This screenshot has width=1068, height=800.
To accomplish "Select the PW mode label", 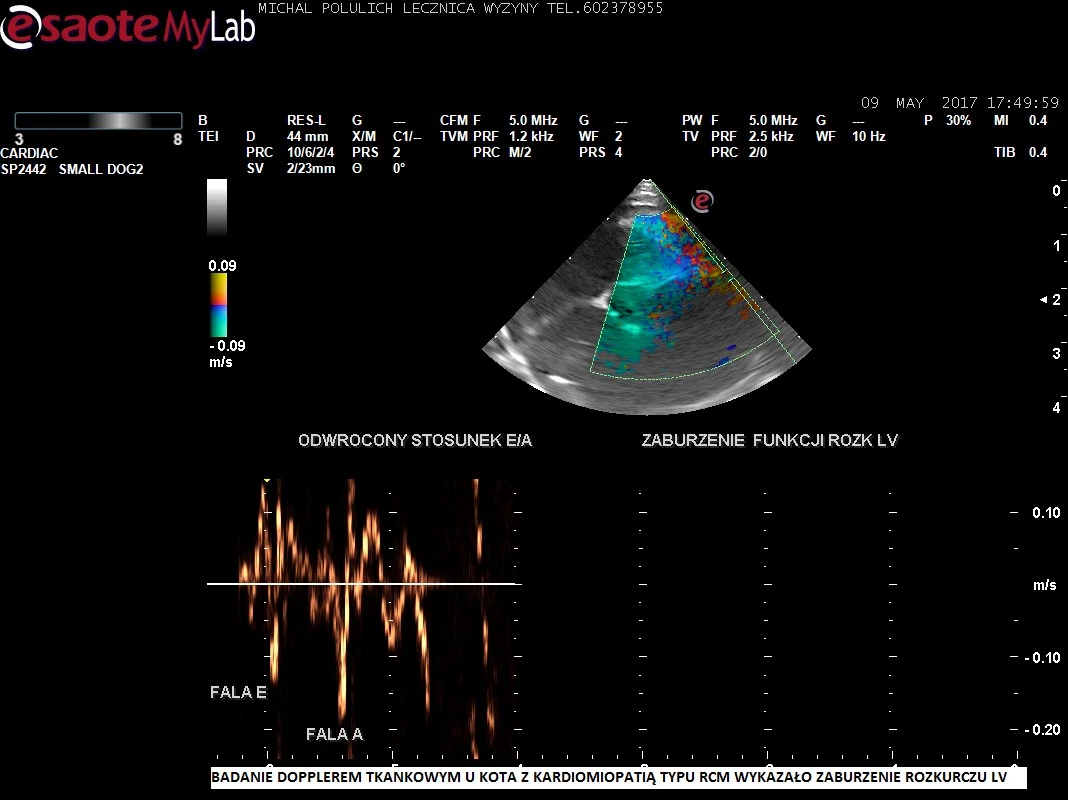I will click(x=692, y=121).
